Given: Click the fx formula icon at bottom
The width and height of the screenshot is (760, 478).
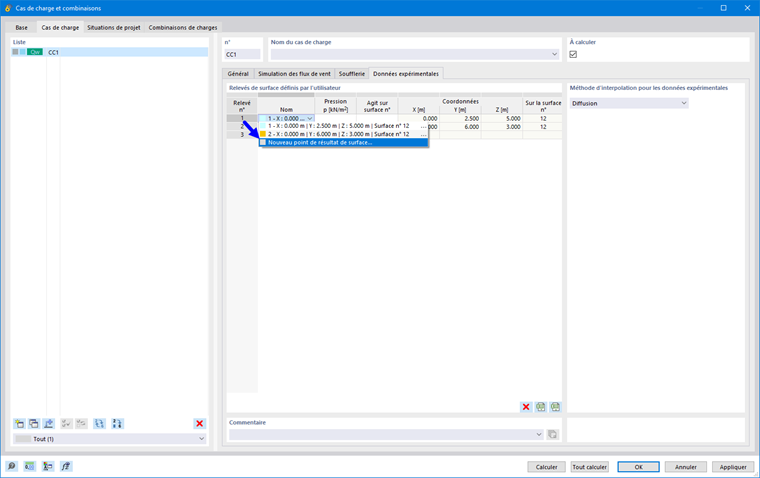Looking at the screenshot, I should 66,466.
